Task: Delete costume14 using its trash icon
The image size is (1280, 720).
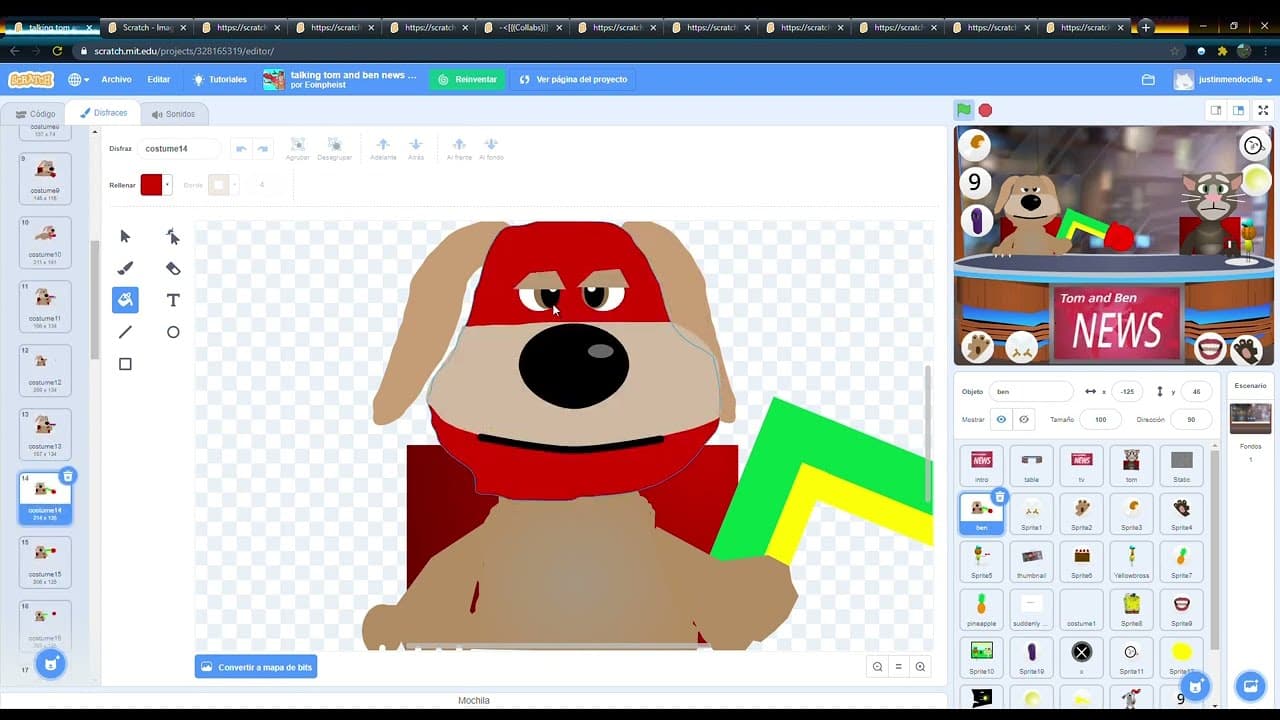Action: pyautogui.click(x=67, y=476)
